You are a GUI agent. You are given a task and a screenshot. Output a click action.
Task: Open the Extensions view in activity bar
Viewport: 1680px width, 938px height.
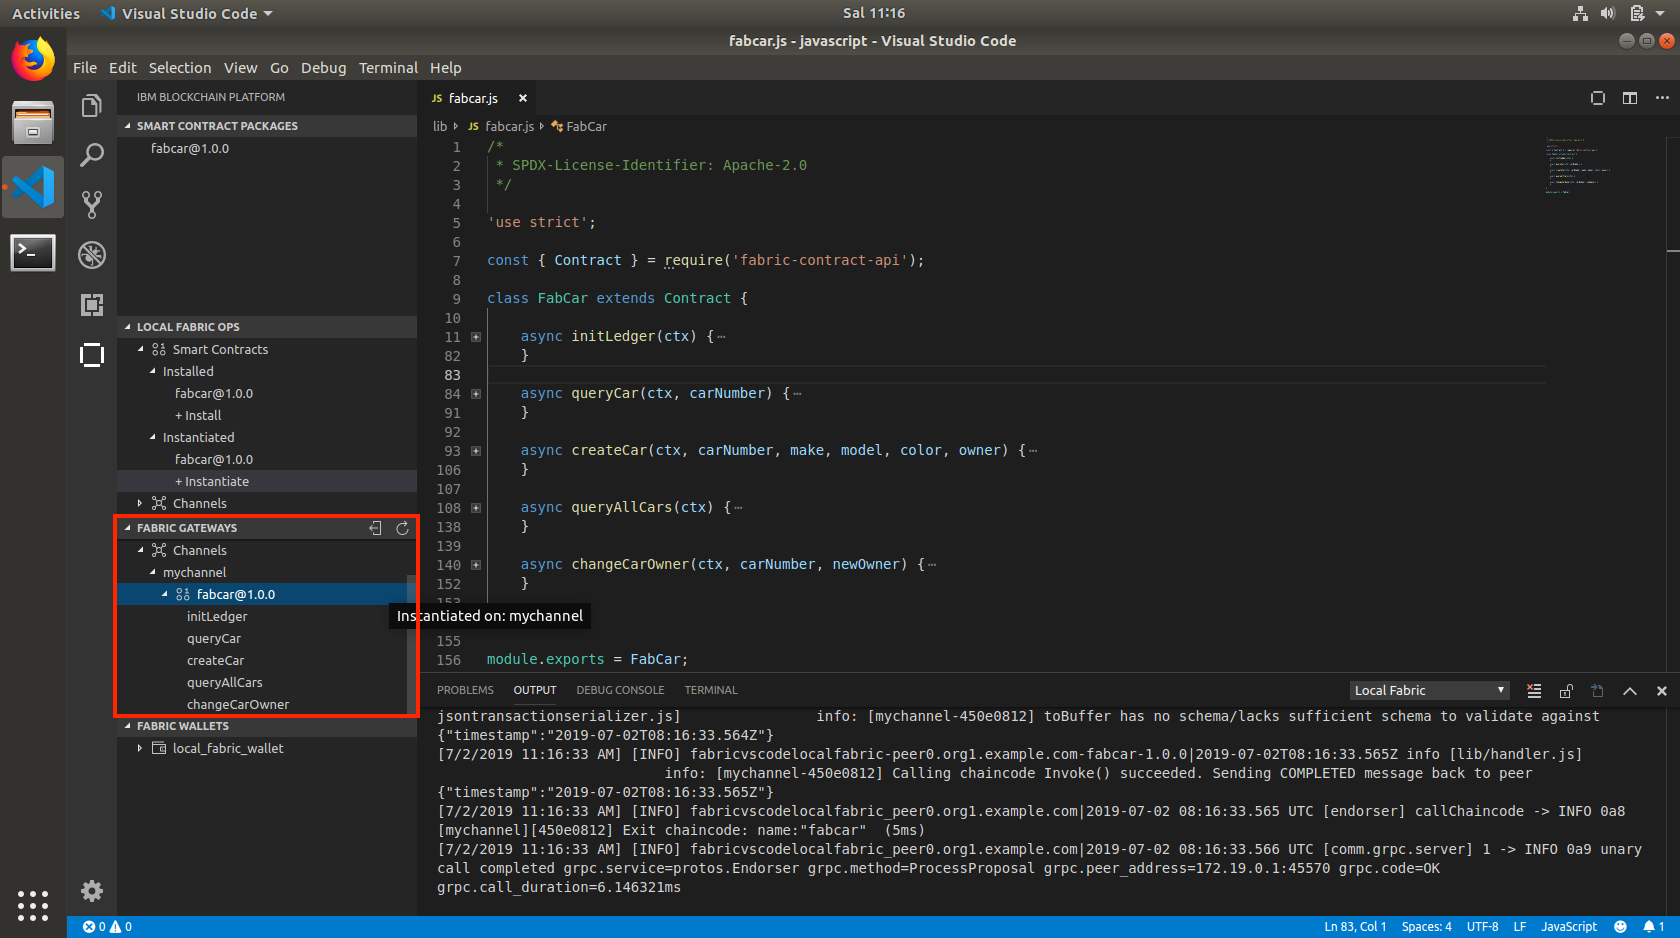pos(92,305)
